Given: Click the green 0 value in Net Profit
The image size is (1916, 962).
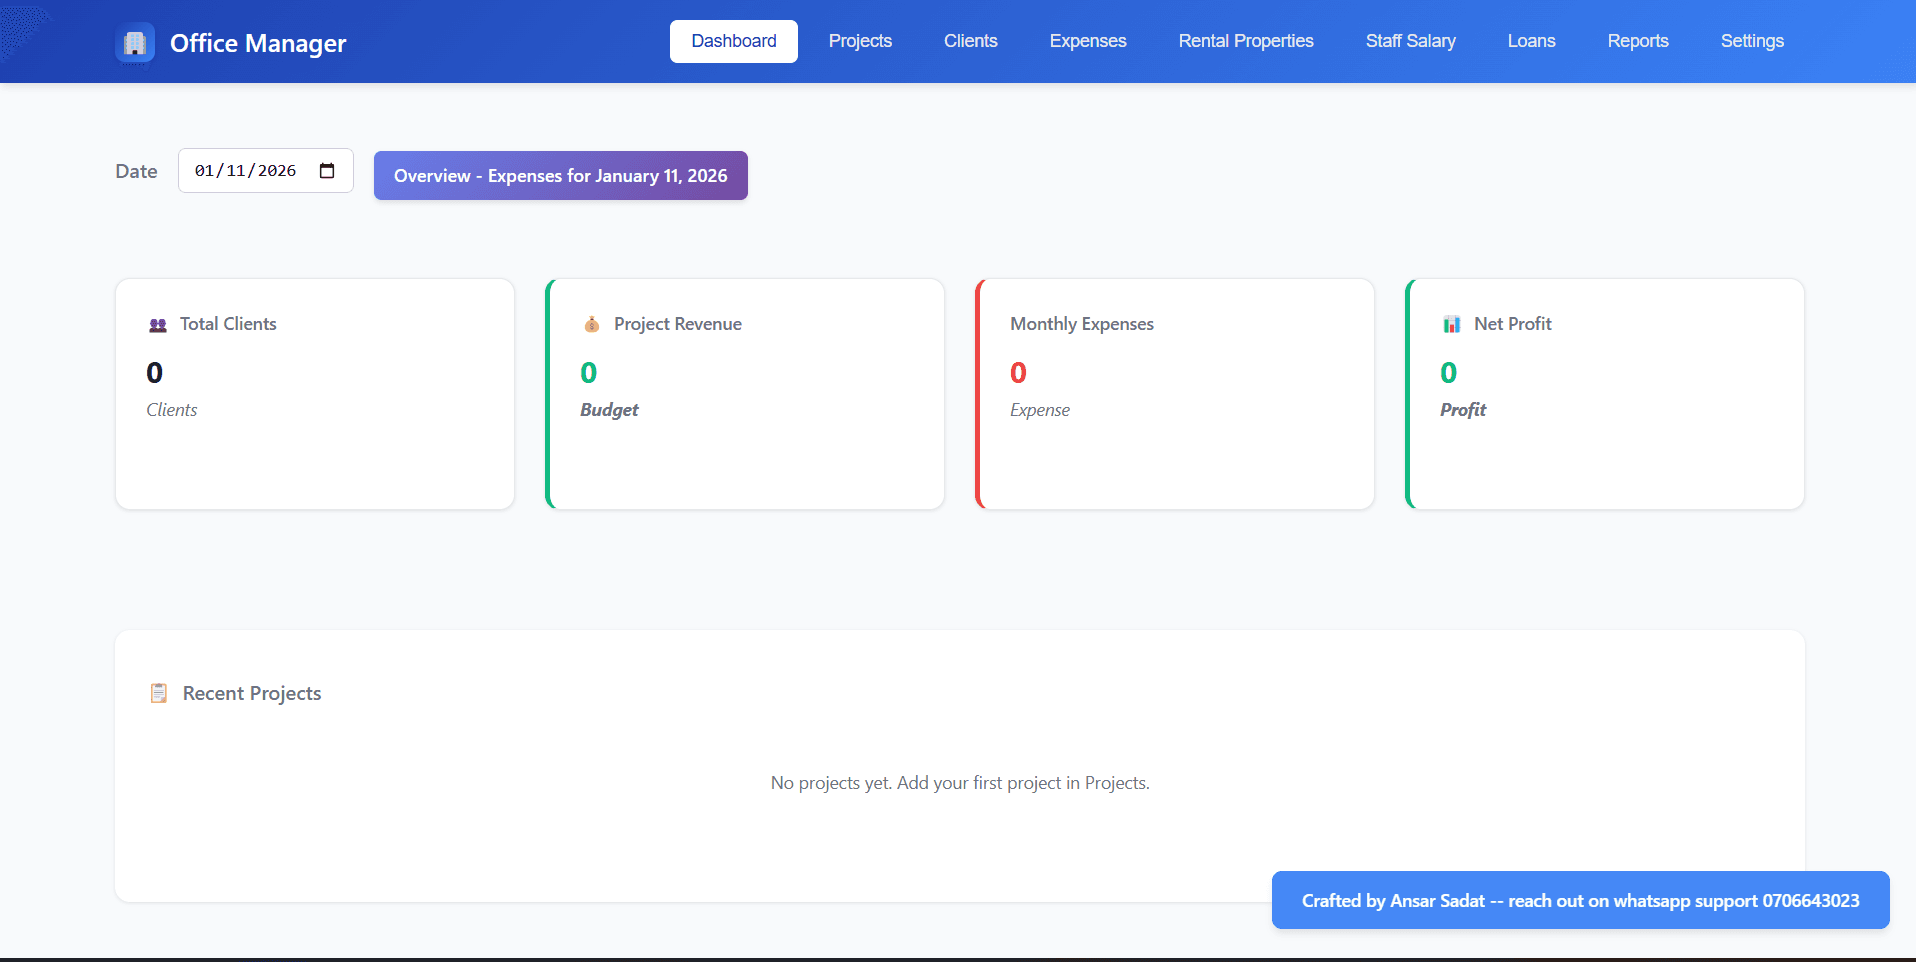Looking at the screenshot, I should [x=1448, y=373].
